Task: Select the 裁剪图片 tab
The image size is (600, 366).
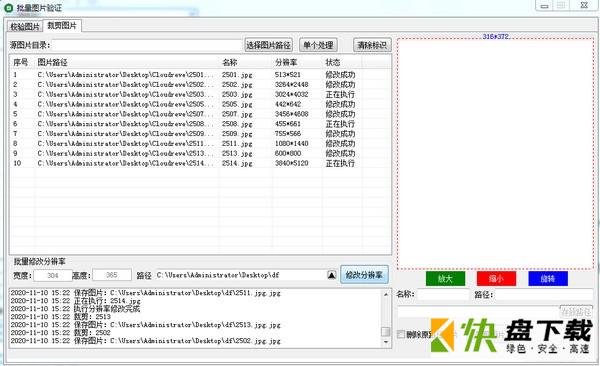Action: click(62, 26)
